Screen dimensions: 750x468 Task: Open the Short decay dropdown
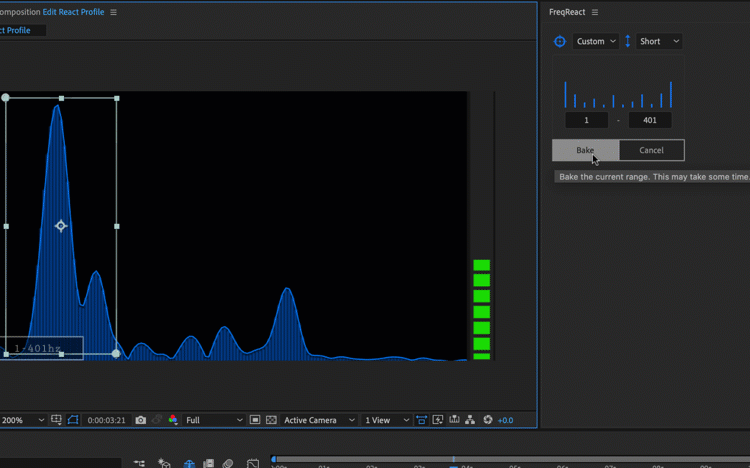pos(659,41)
